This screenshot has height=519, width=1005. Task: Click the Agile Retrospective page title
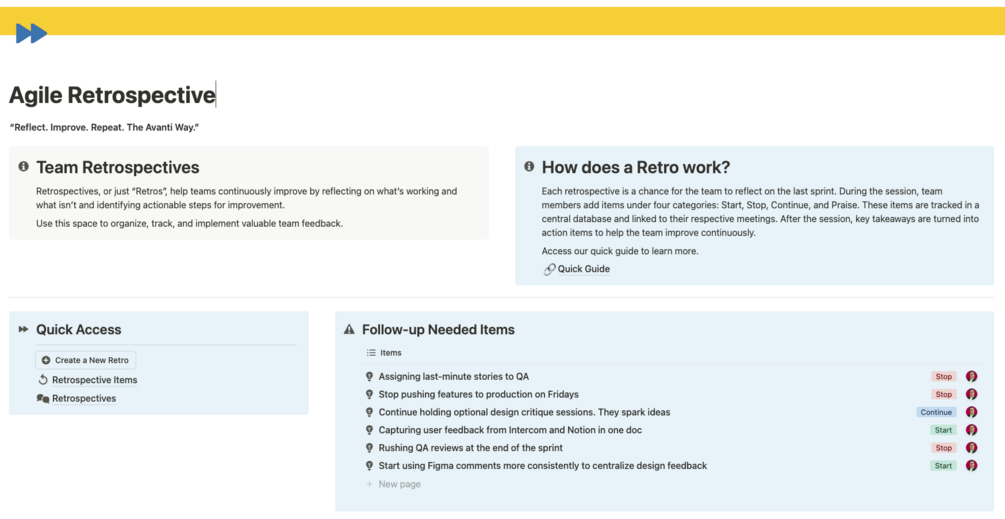[112, 95]
